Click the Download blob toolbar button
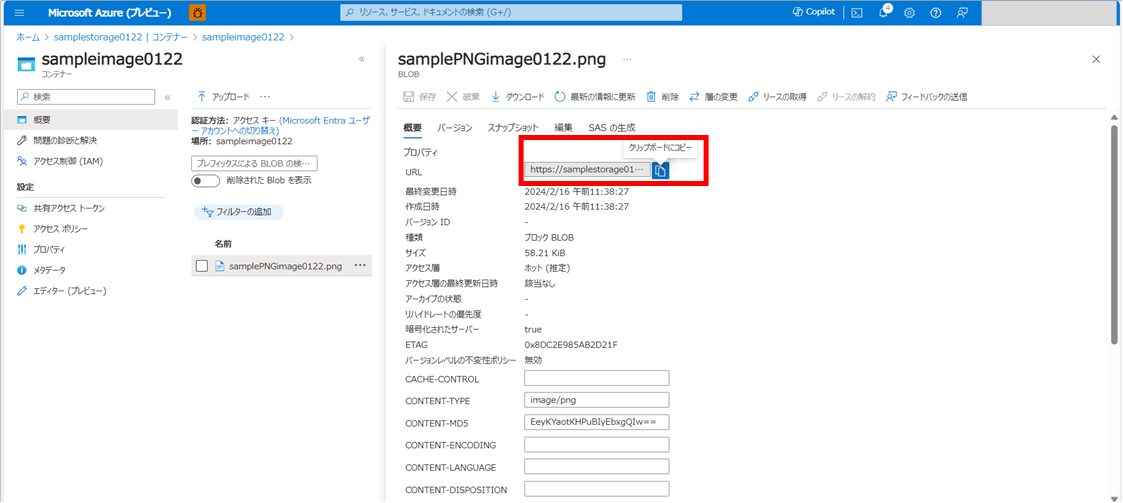1123x503 pixels. (518, 97)
